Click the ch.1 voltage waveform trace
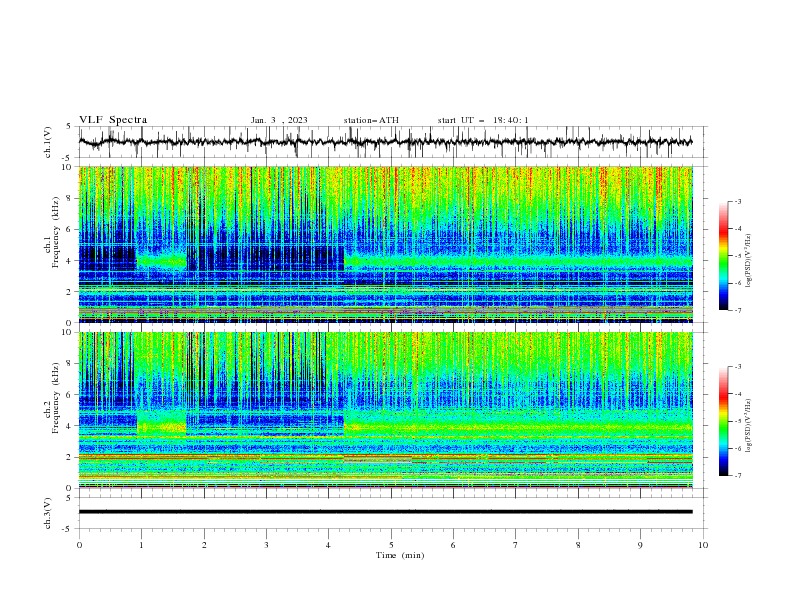Viewport: 792px width, 612px height. pyautogui.click(x=385, y=142)
